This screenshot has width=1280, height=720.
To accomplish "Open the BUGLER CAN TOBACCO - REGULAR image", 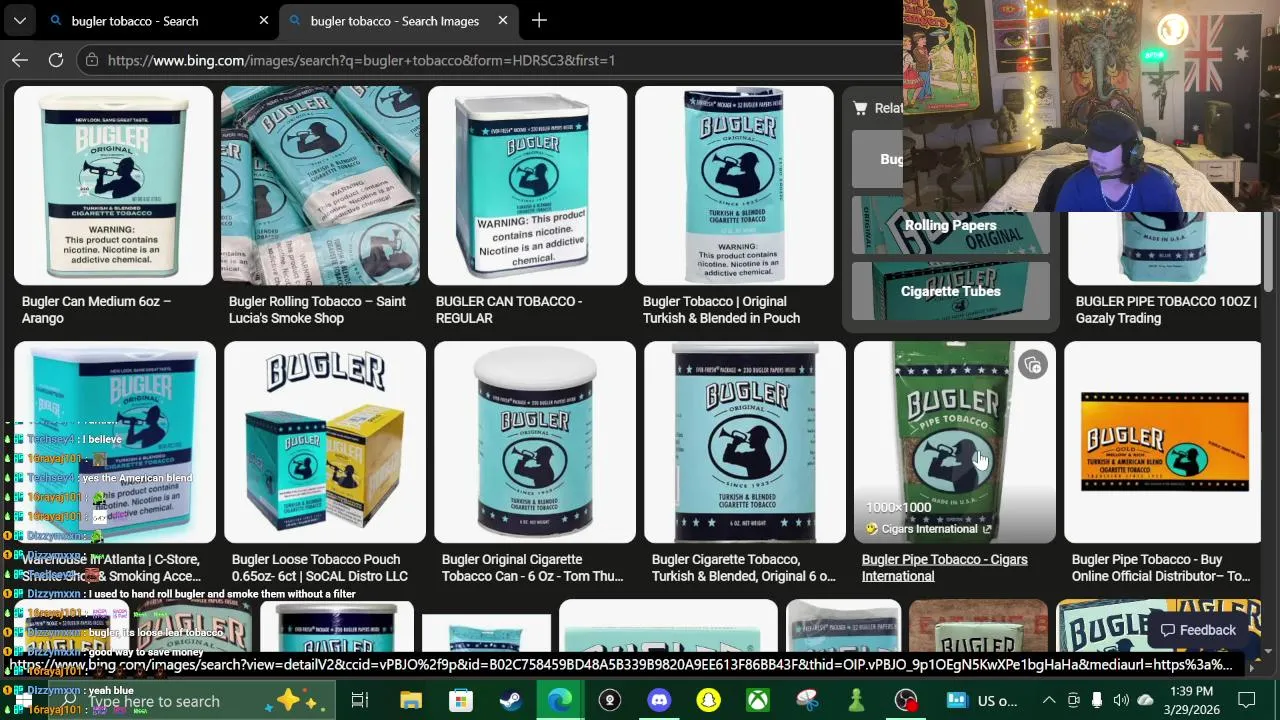I will click(528, 186).
